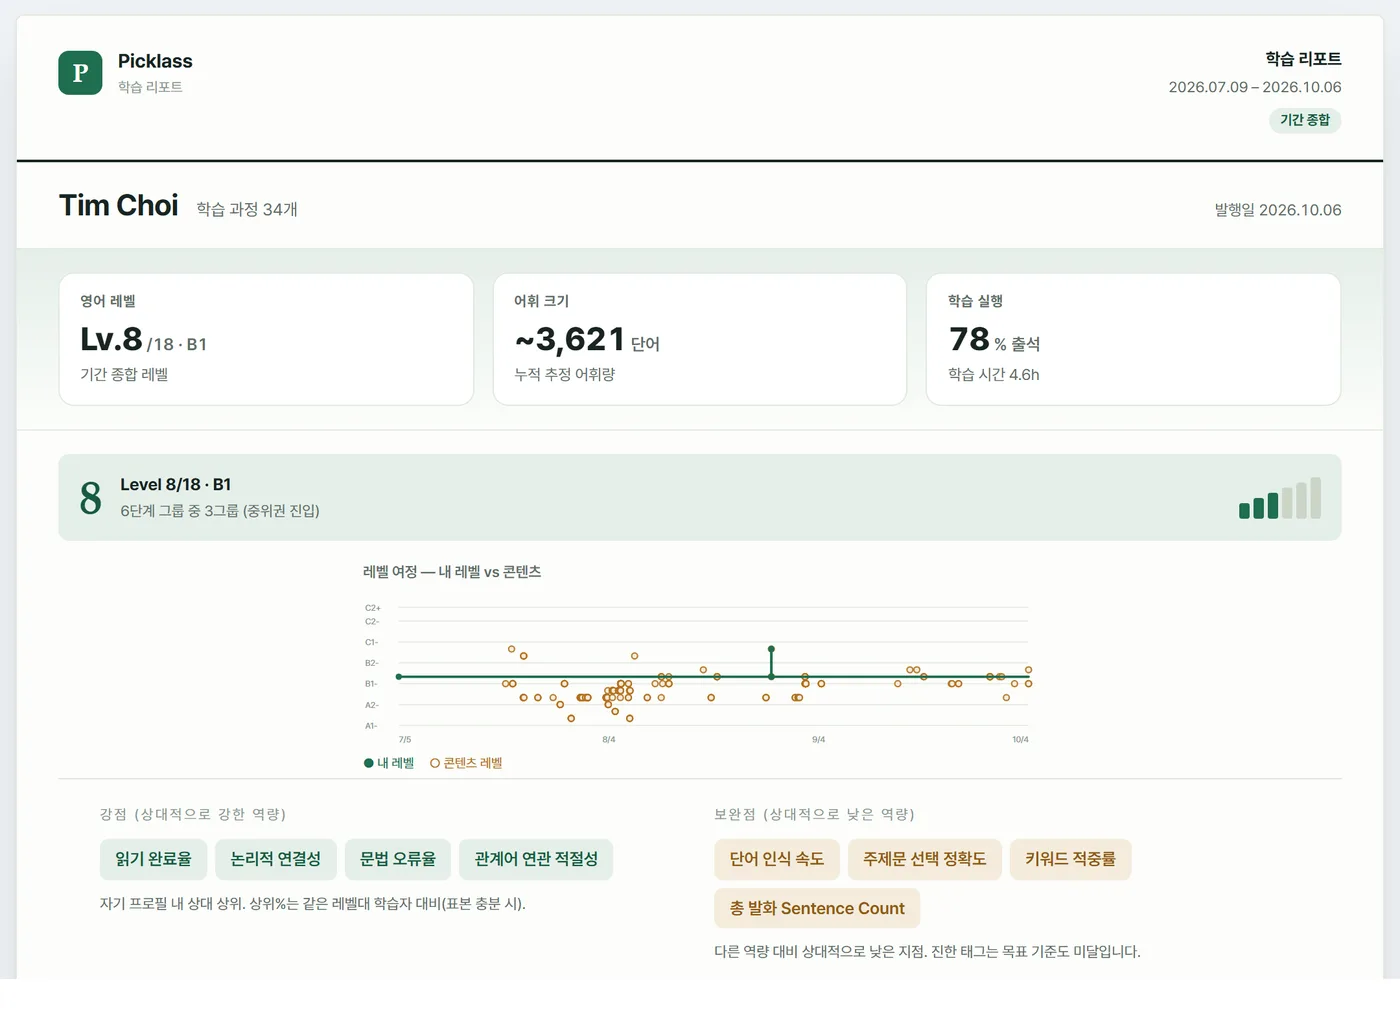Open the 영어 레벨 summary card
This screenshot has height=1018, width=1400.
click(266, 340)
